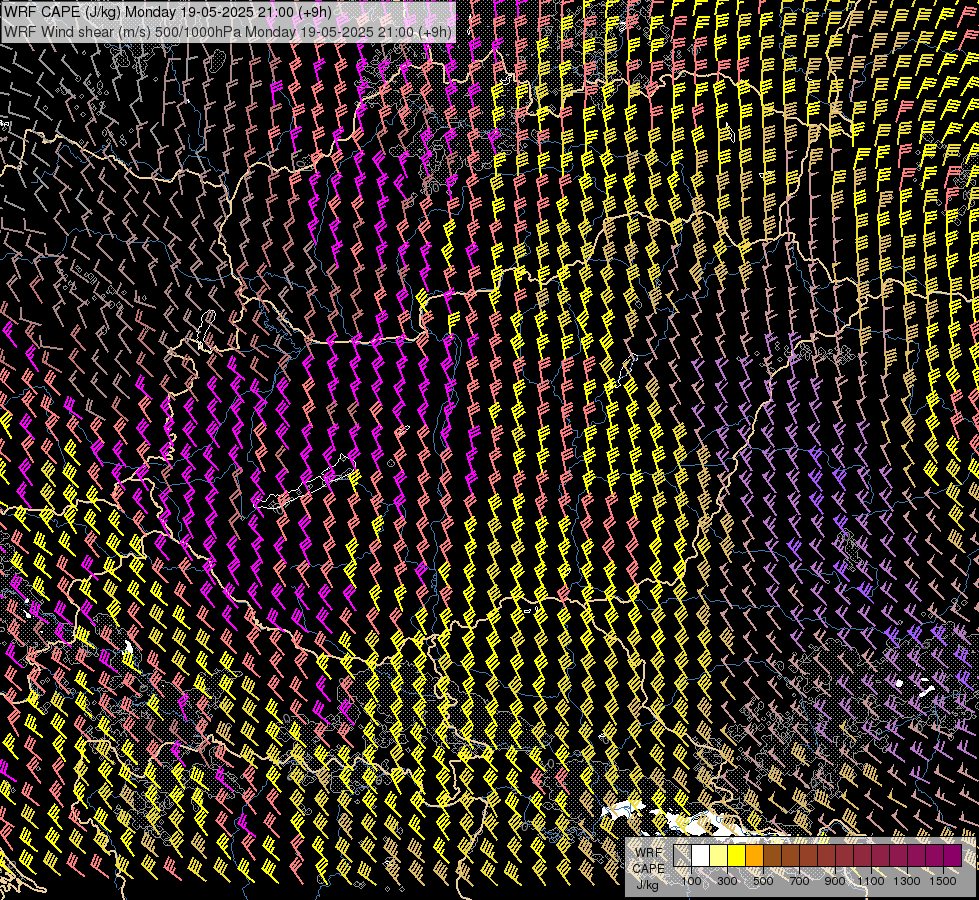979x900 pixels.
Task: Click the WRF CAPE title line
Action: click(167, 11)
